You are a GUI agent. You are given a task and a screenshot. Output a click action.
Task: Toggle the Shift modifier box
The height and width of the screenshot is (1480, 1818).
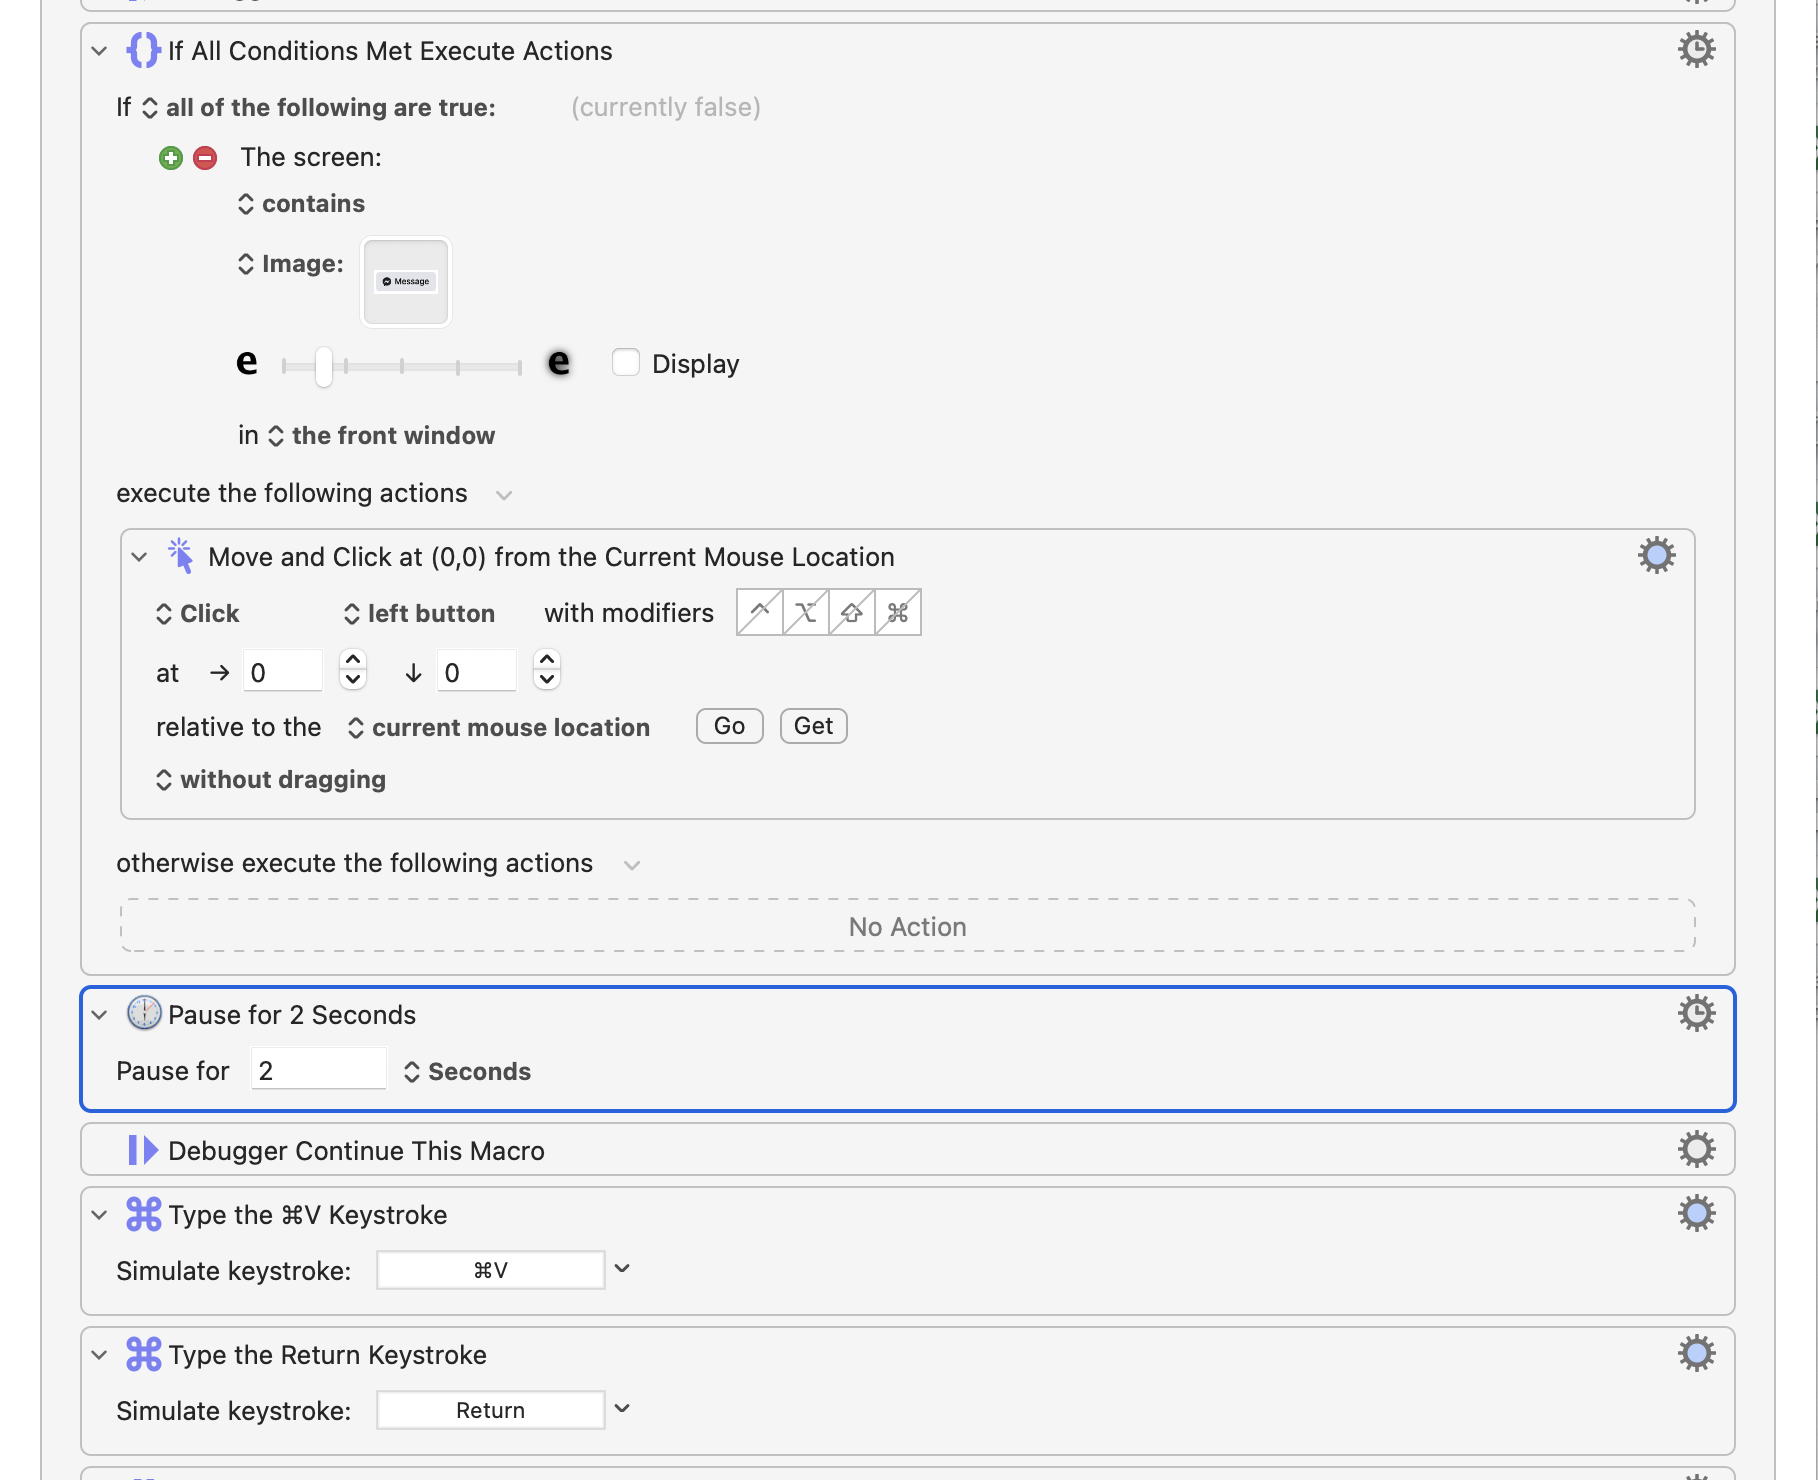852,612
